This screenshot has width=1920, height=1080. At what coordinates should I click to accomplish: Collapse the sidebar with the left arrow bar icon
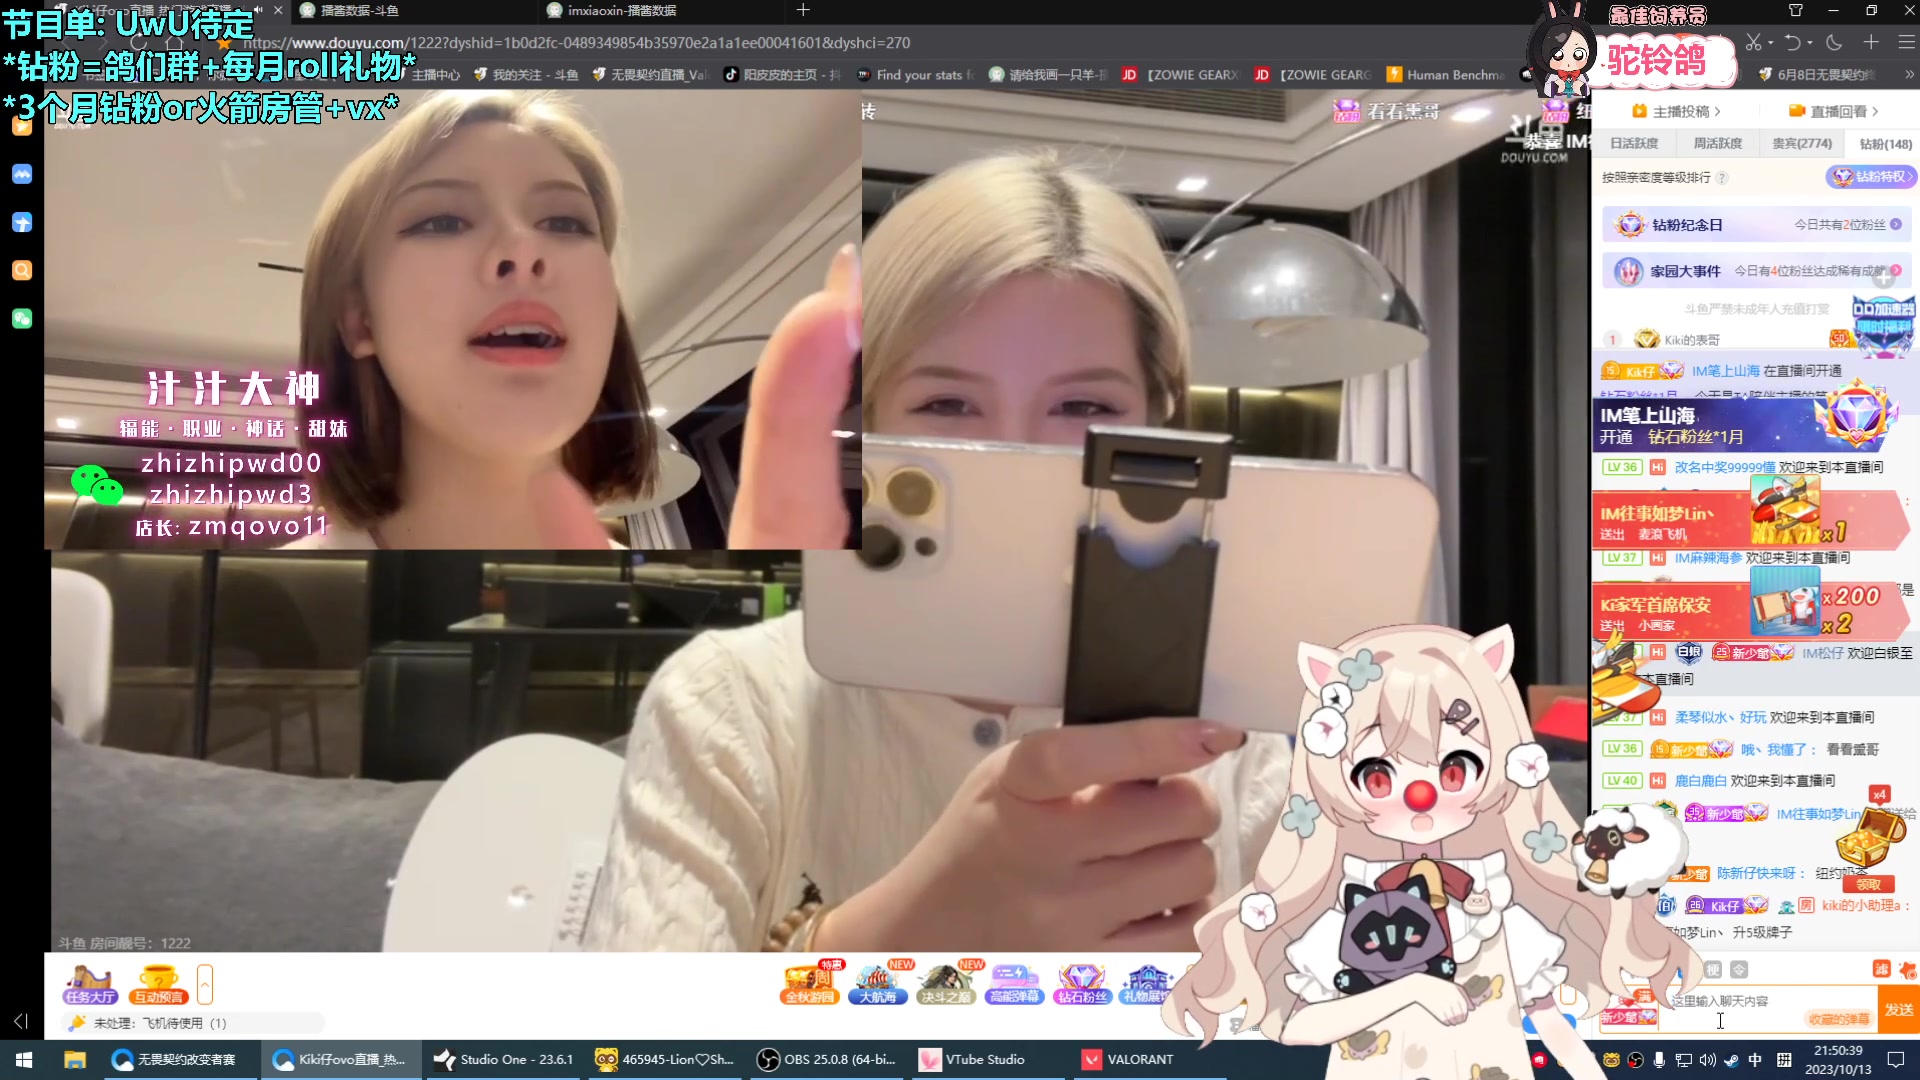coord(21,1021)
